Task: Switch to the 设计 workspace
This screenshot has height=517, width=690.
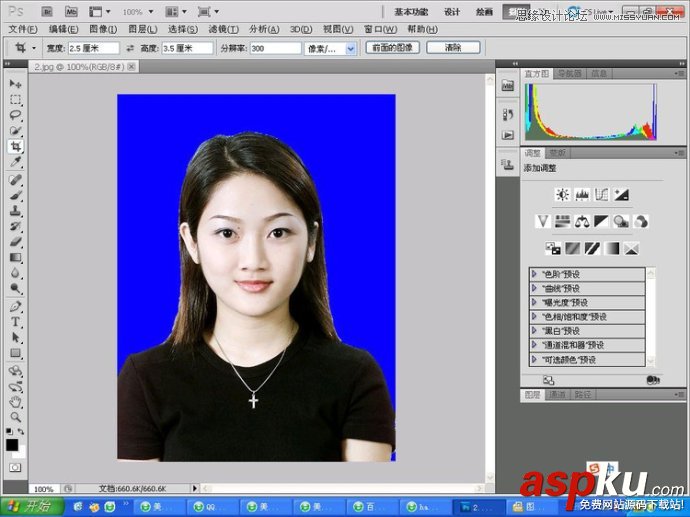Action: coord(452,12)
